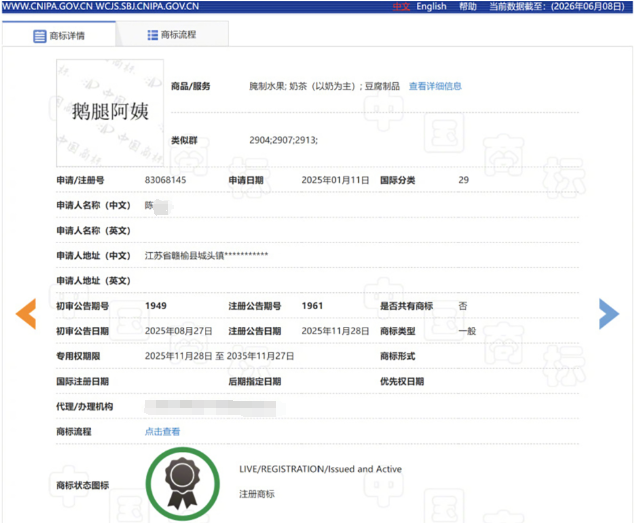Select shared trademark value 否

(463, 306)
